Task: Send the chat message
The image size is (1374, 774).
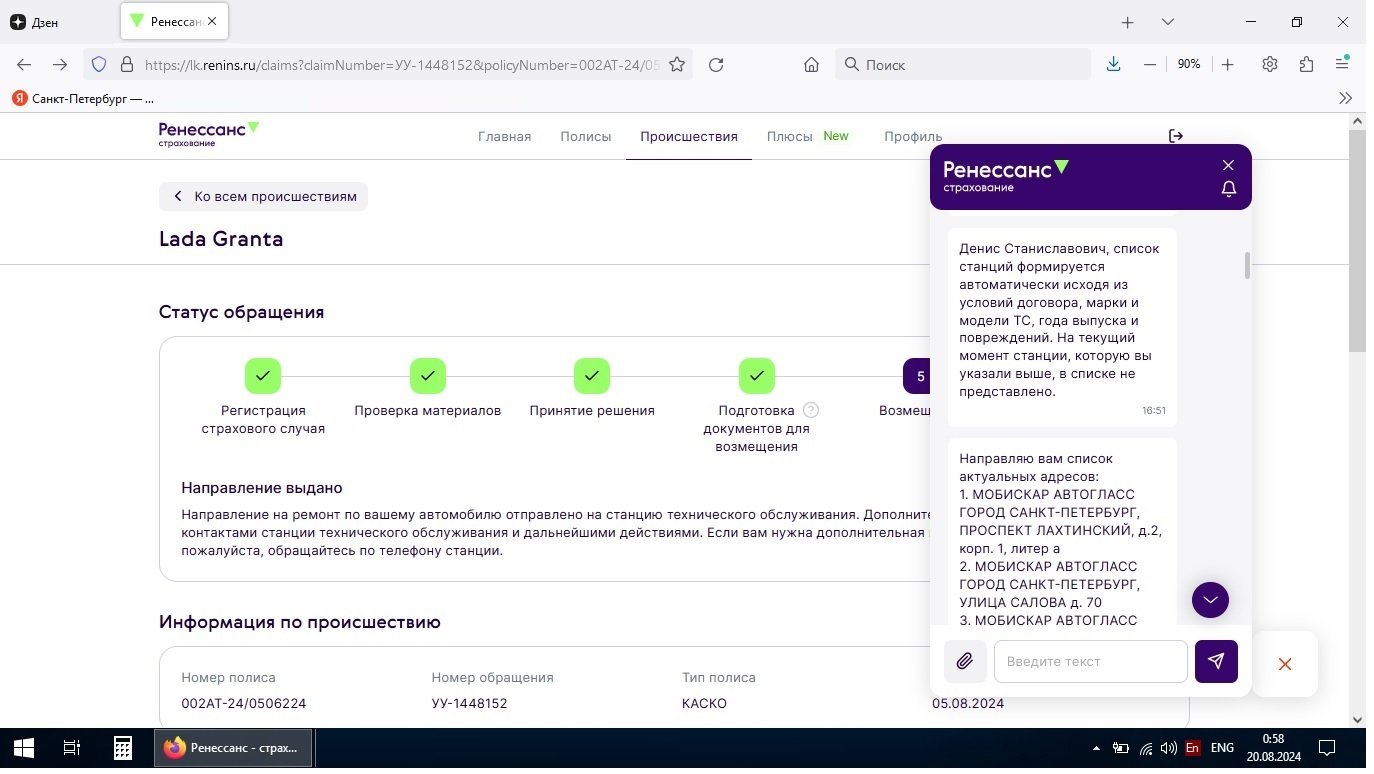Action: point(1216,661)
